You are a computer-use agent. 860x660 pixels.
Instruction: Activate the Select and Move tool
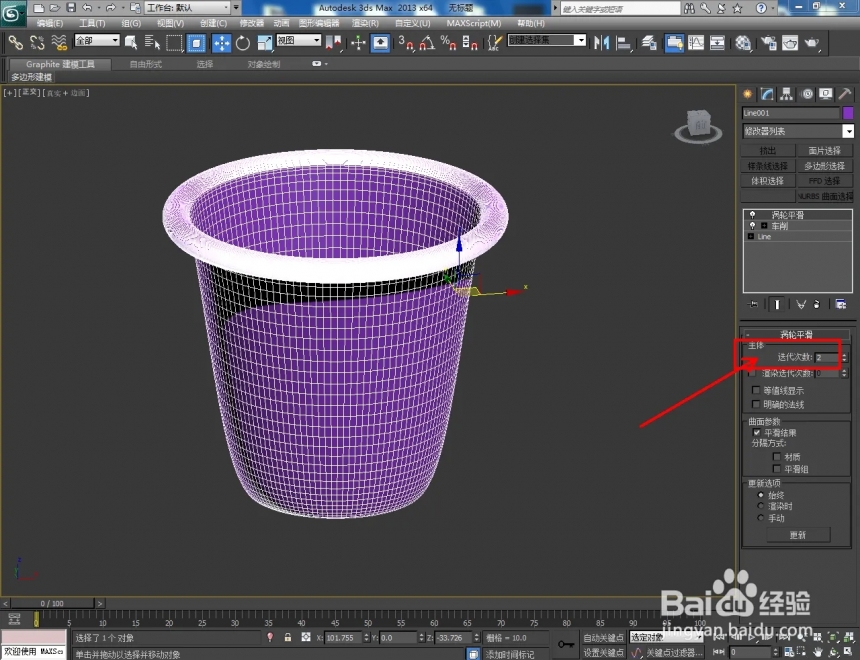click(222, 43)
